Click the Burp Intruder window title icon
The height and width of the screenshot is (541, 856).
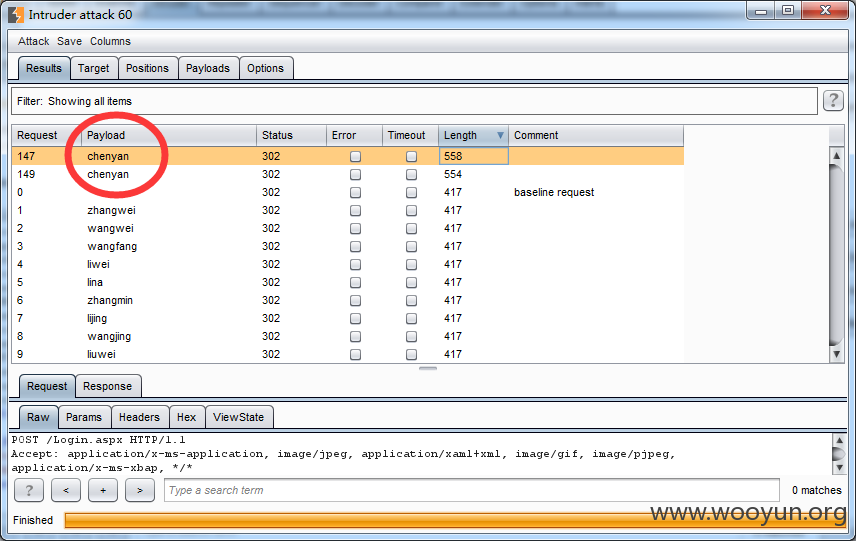(16, 14)
